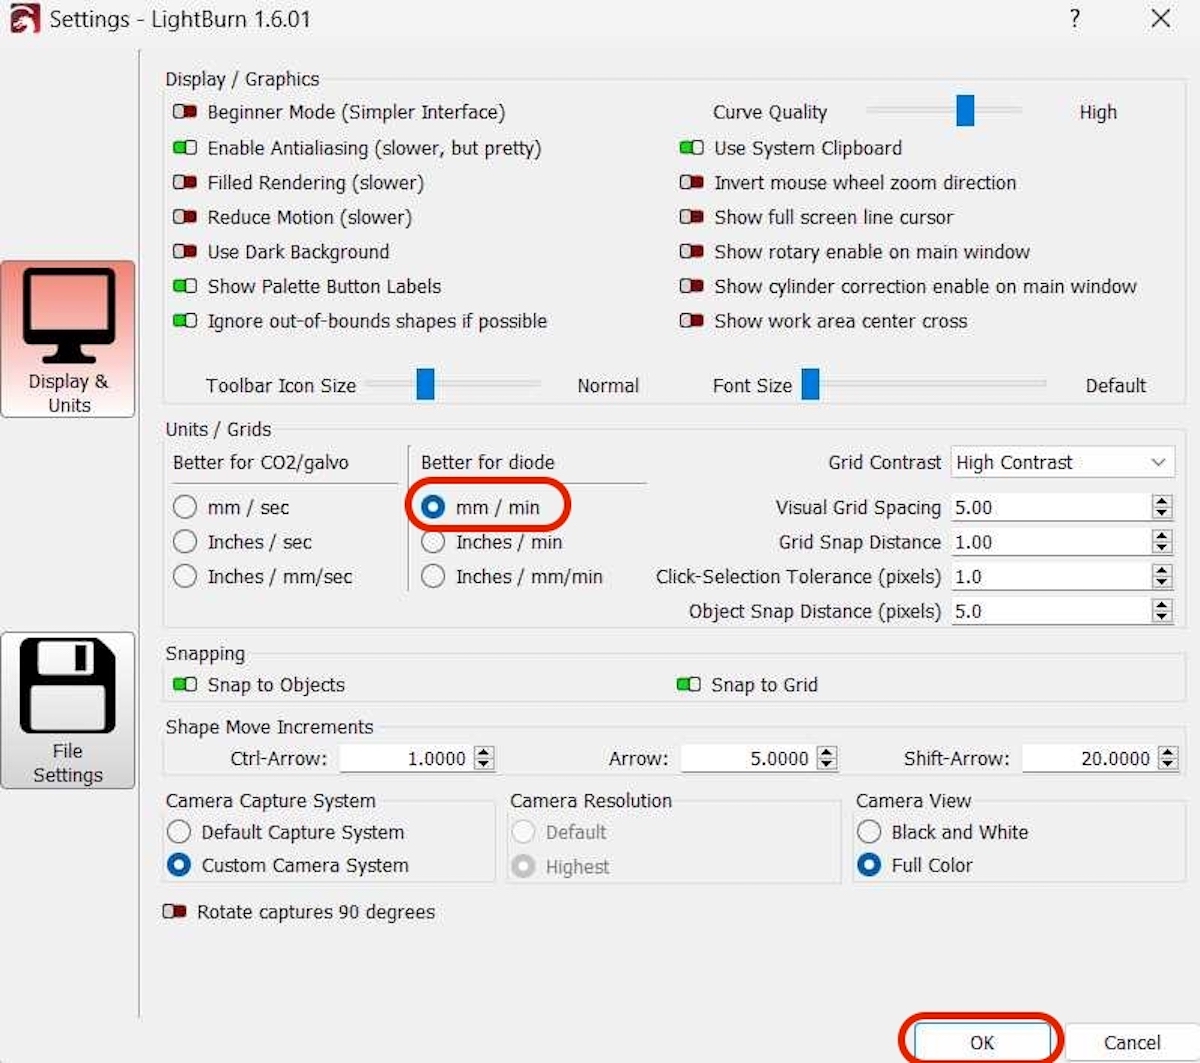Click the Toolbar Icon Size slider handle
Viewport: 1200px width, 1063px height.
click(425, 384)
